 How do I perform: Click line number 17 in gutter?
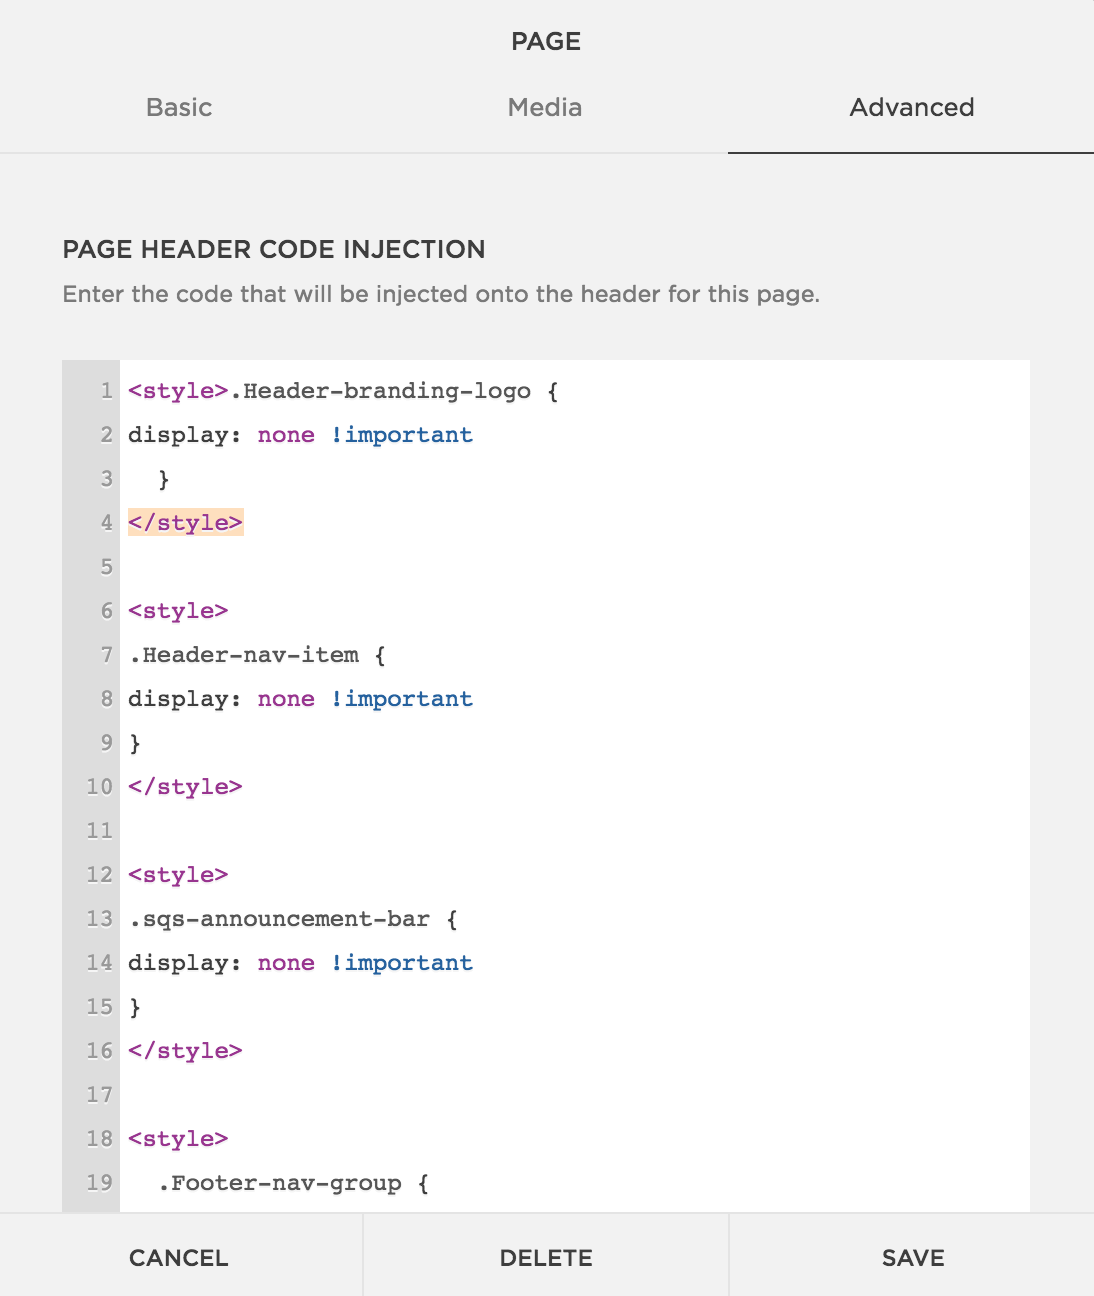[99, 1095]
